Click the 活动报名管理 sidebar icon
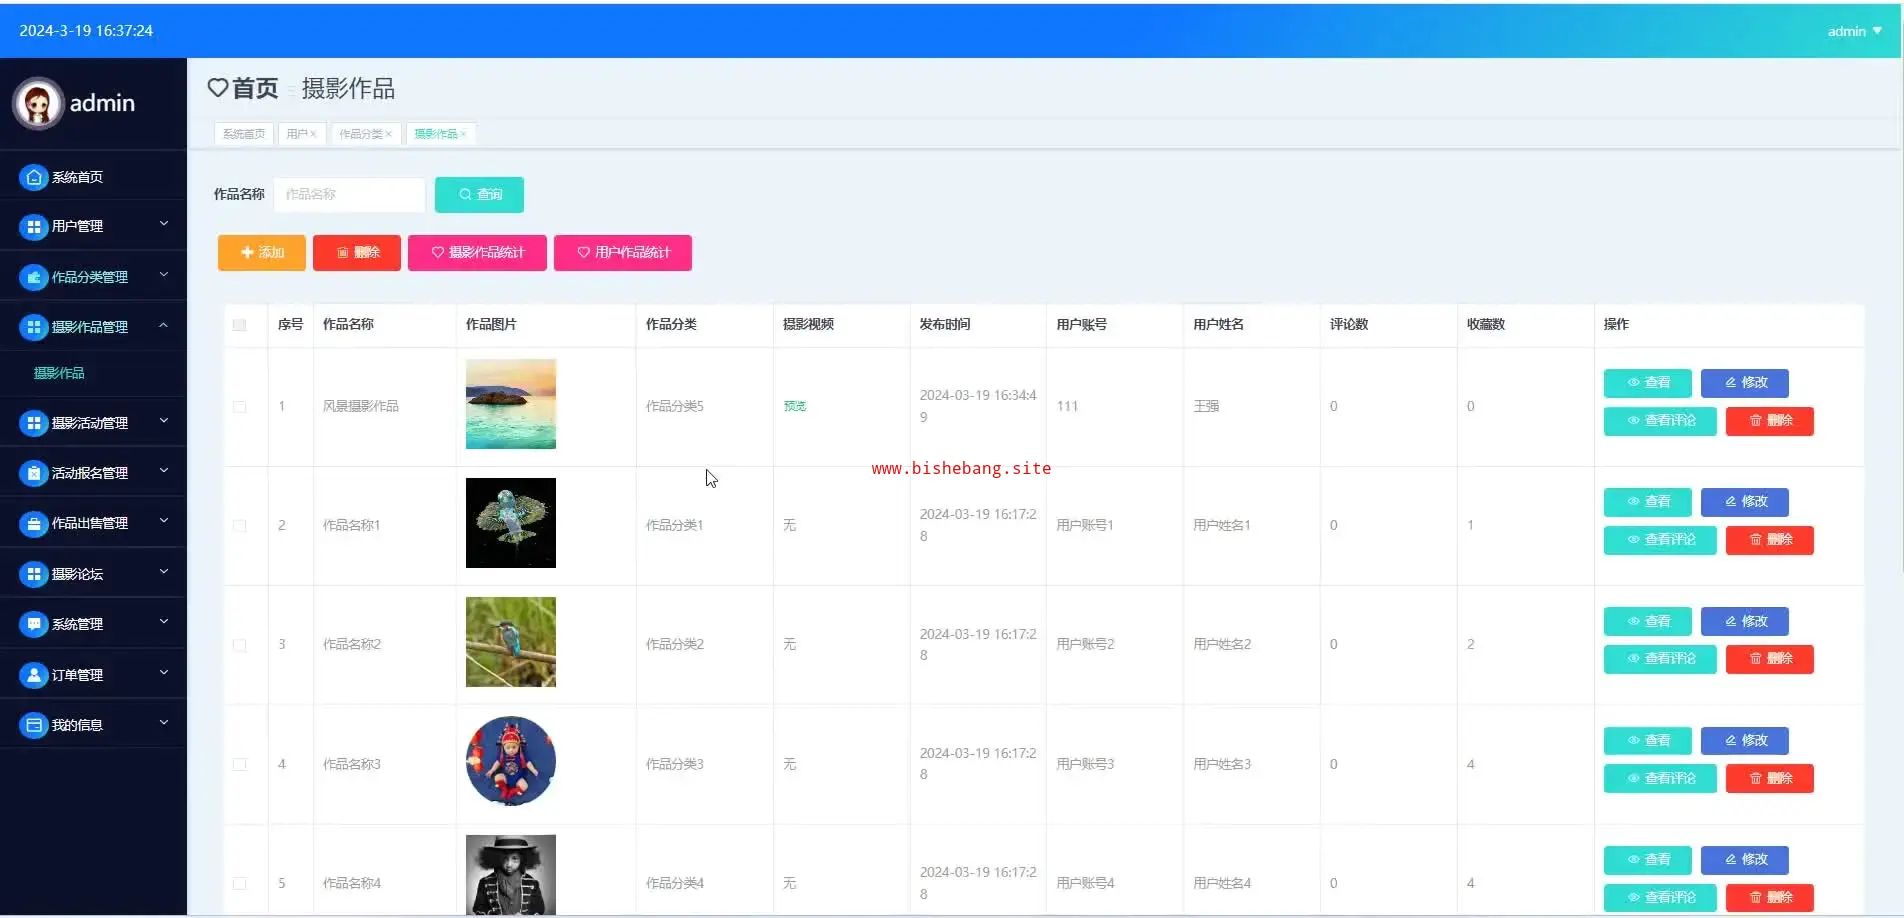 pos(33,473)
